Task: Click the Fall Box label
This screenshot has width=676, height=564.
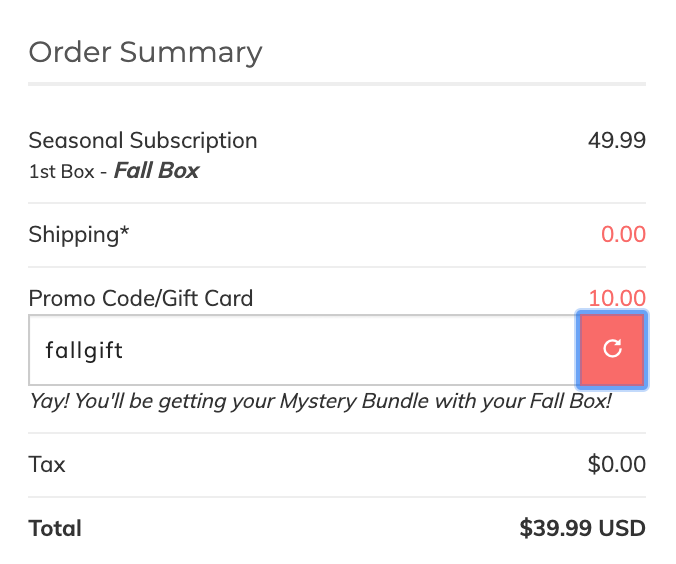Action: (156, 171)
